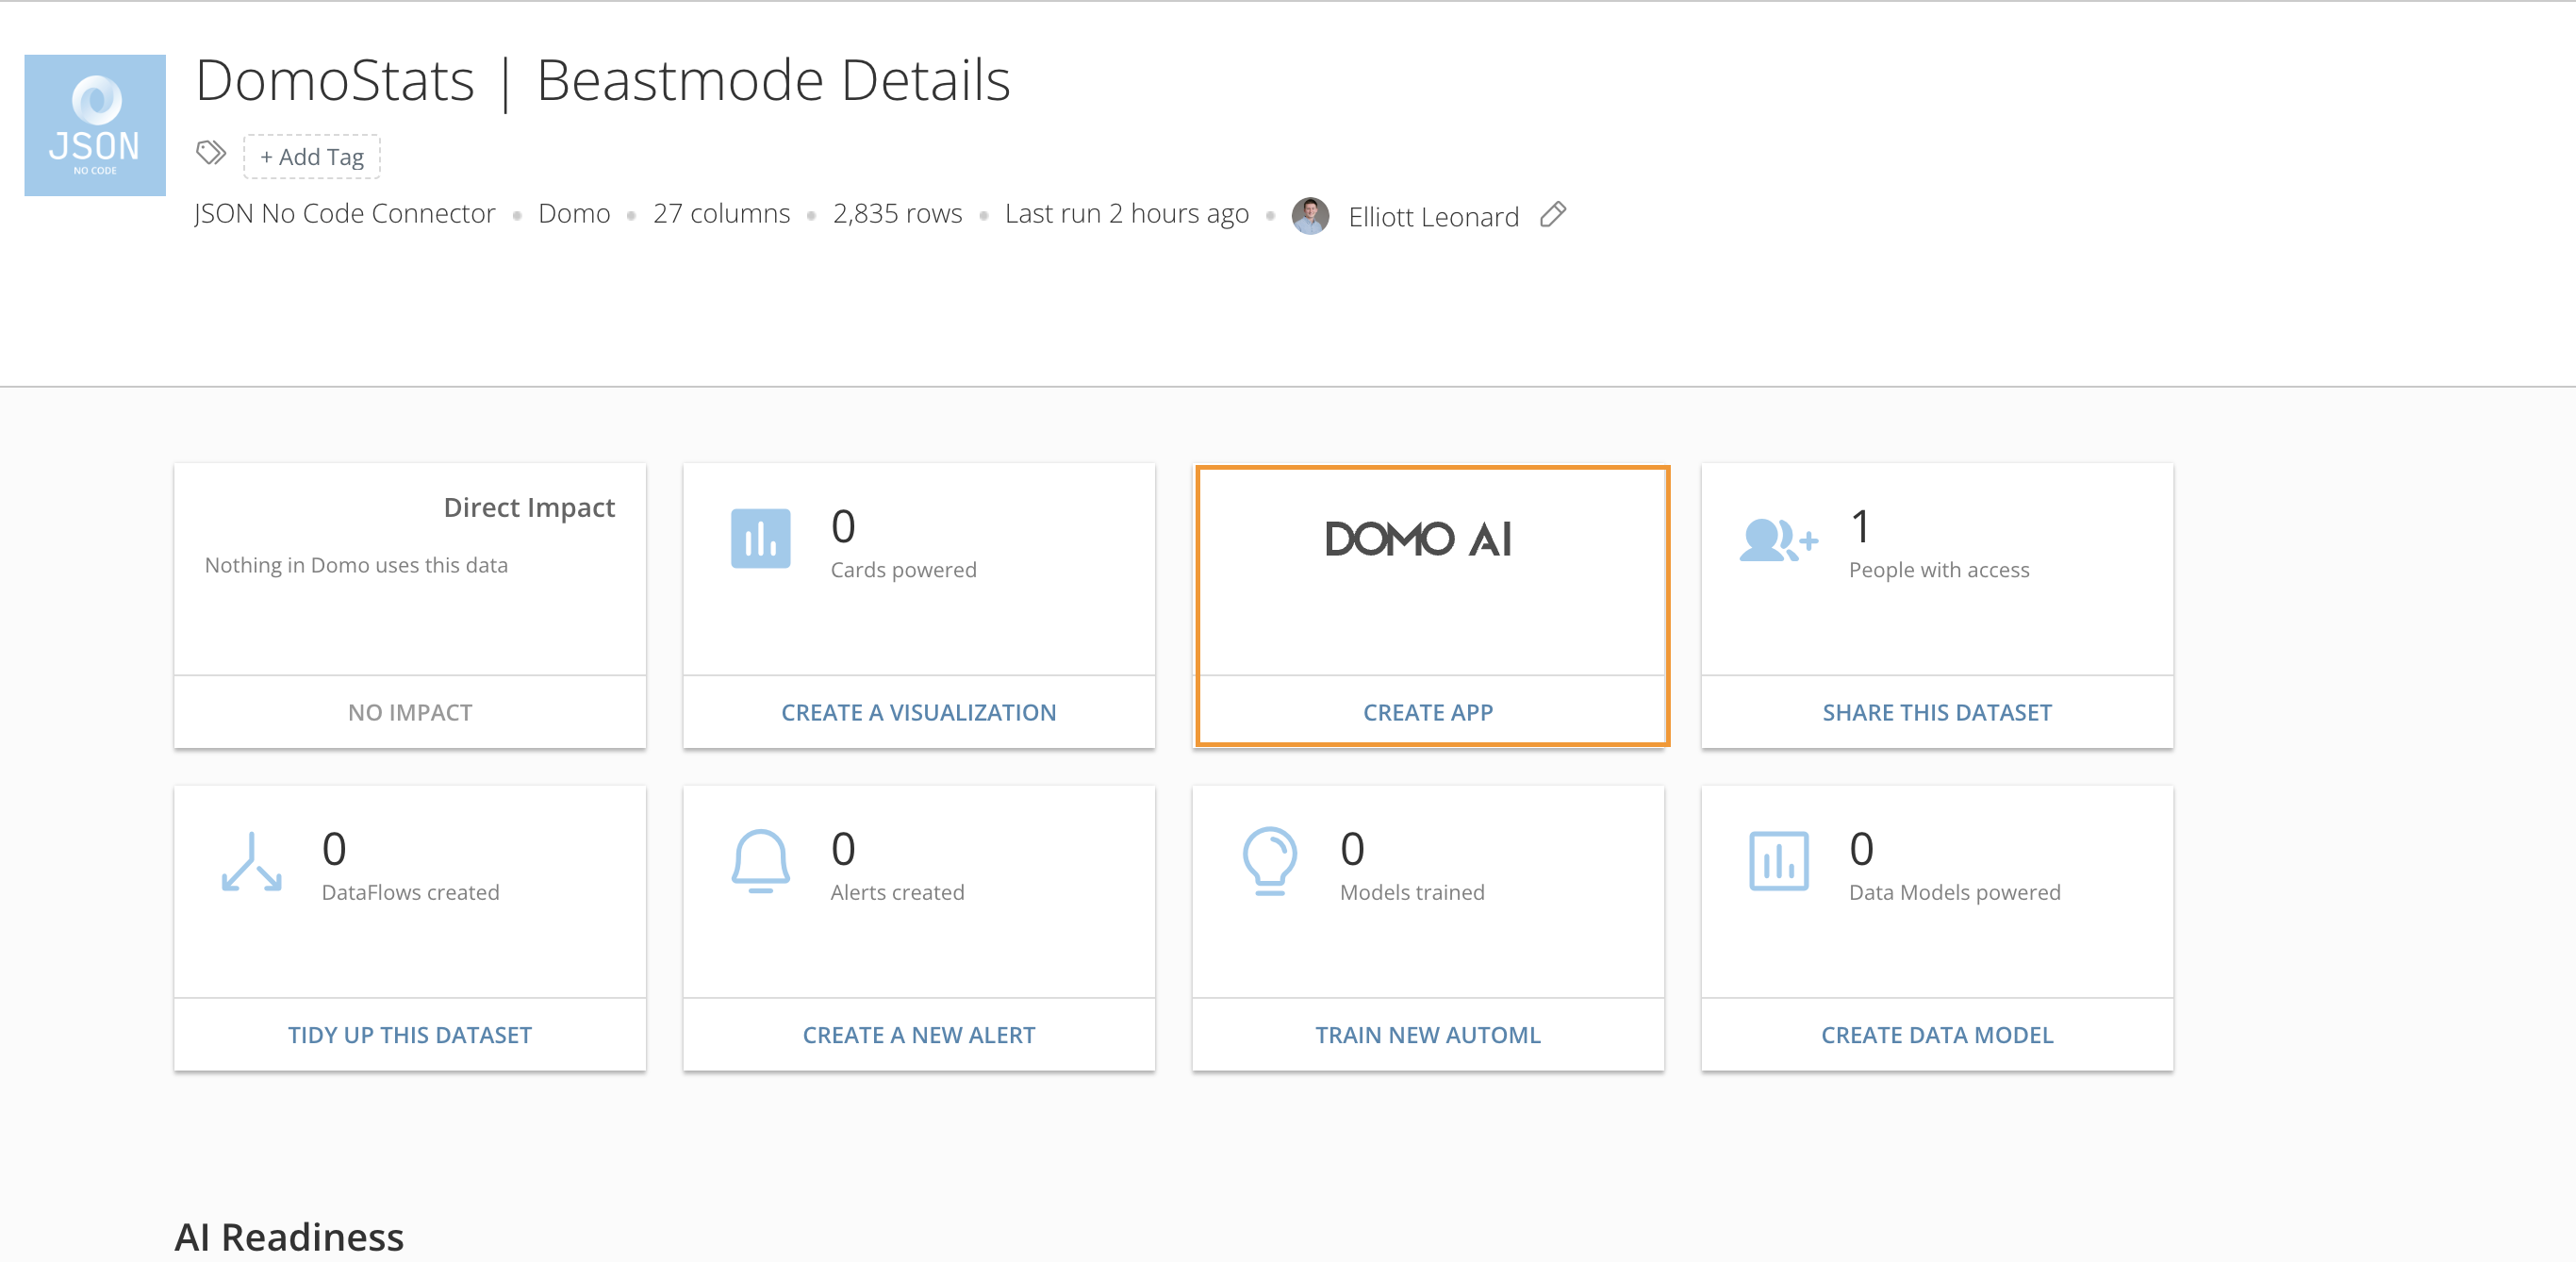The image size is (2576, 1262).
Task: Click the Domo AI logo card
Action: (x=1418, y=540)
